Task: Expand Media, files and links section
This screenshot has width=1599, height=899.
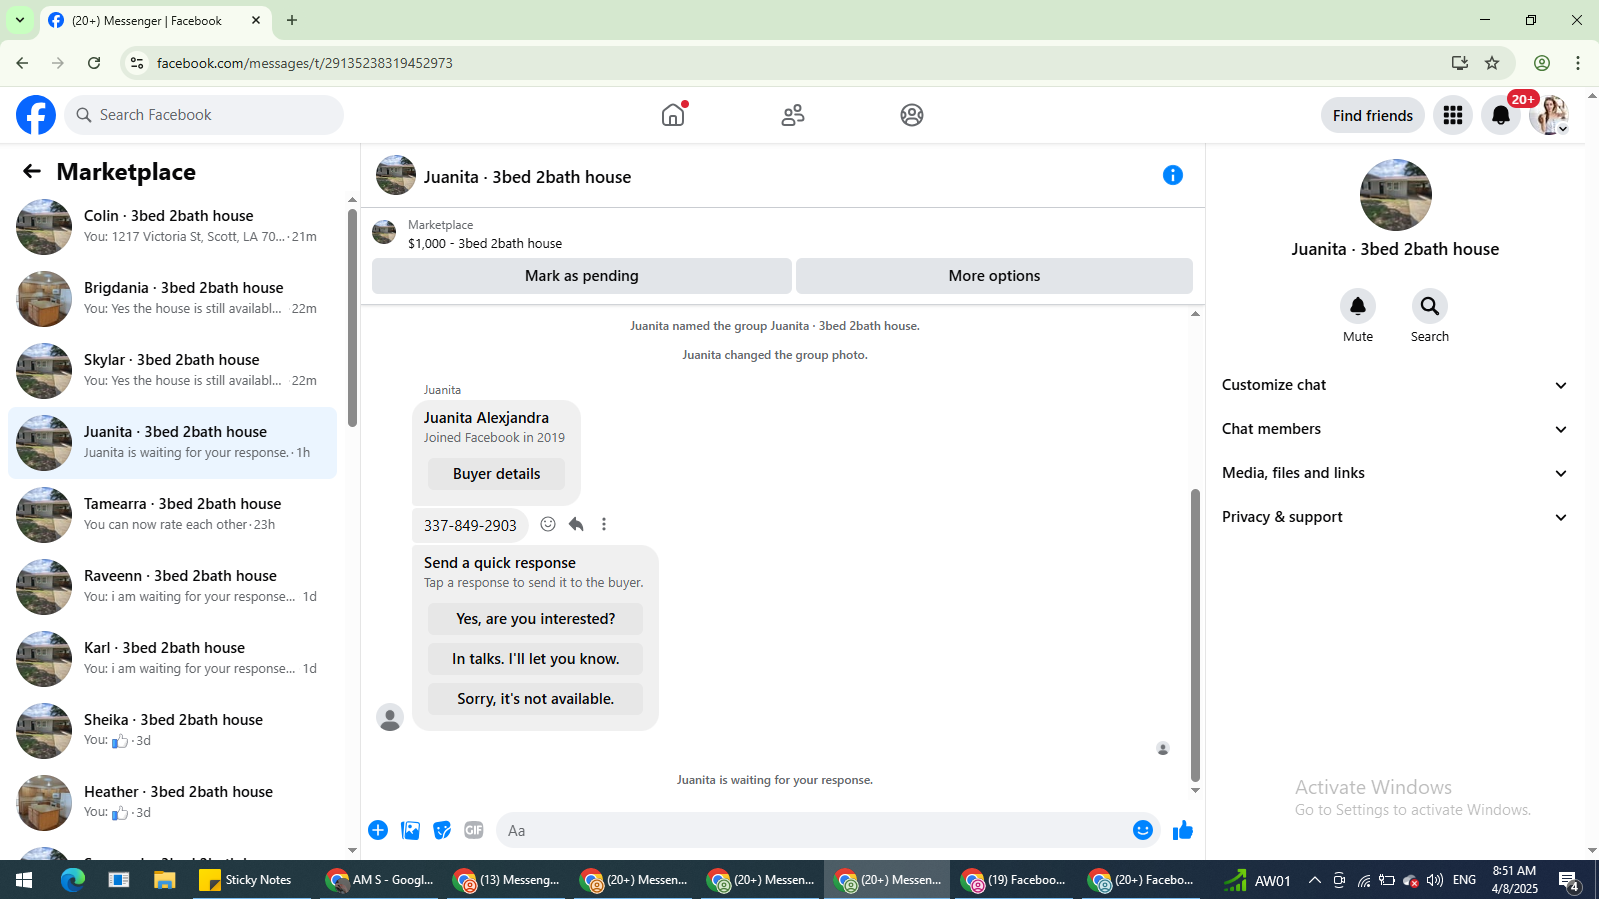Action: (x=1395, y=473)
